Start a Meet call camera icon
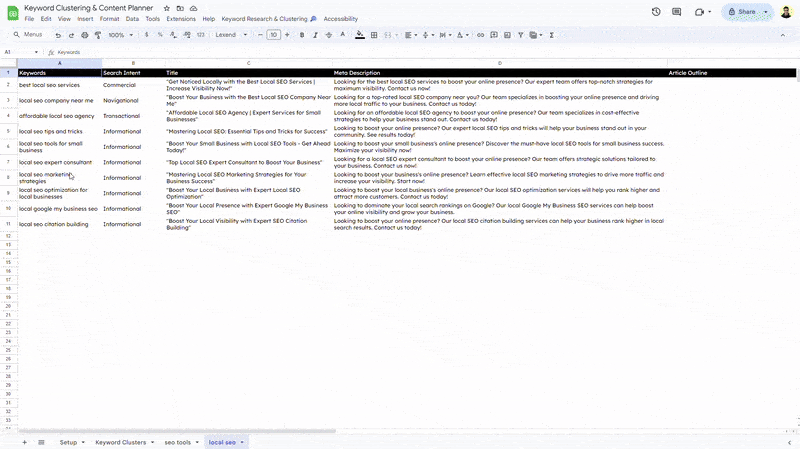The height and width of the screenshot is (449, 800). (699, 12)
